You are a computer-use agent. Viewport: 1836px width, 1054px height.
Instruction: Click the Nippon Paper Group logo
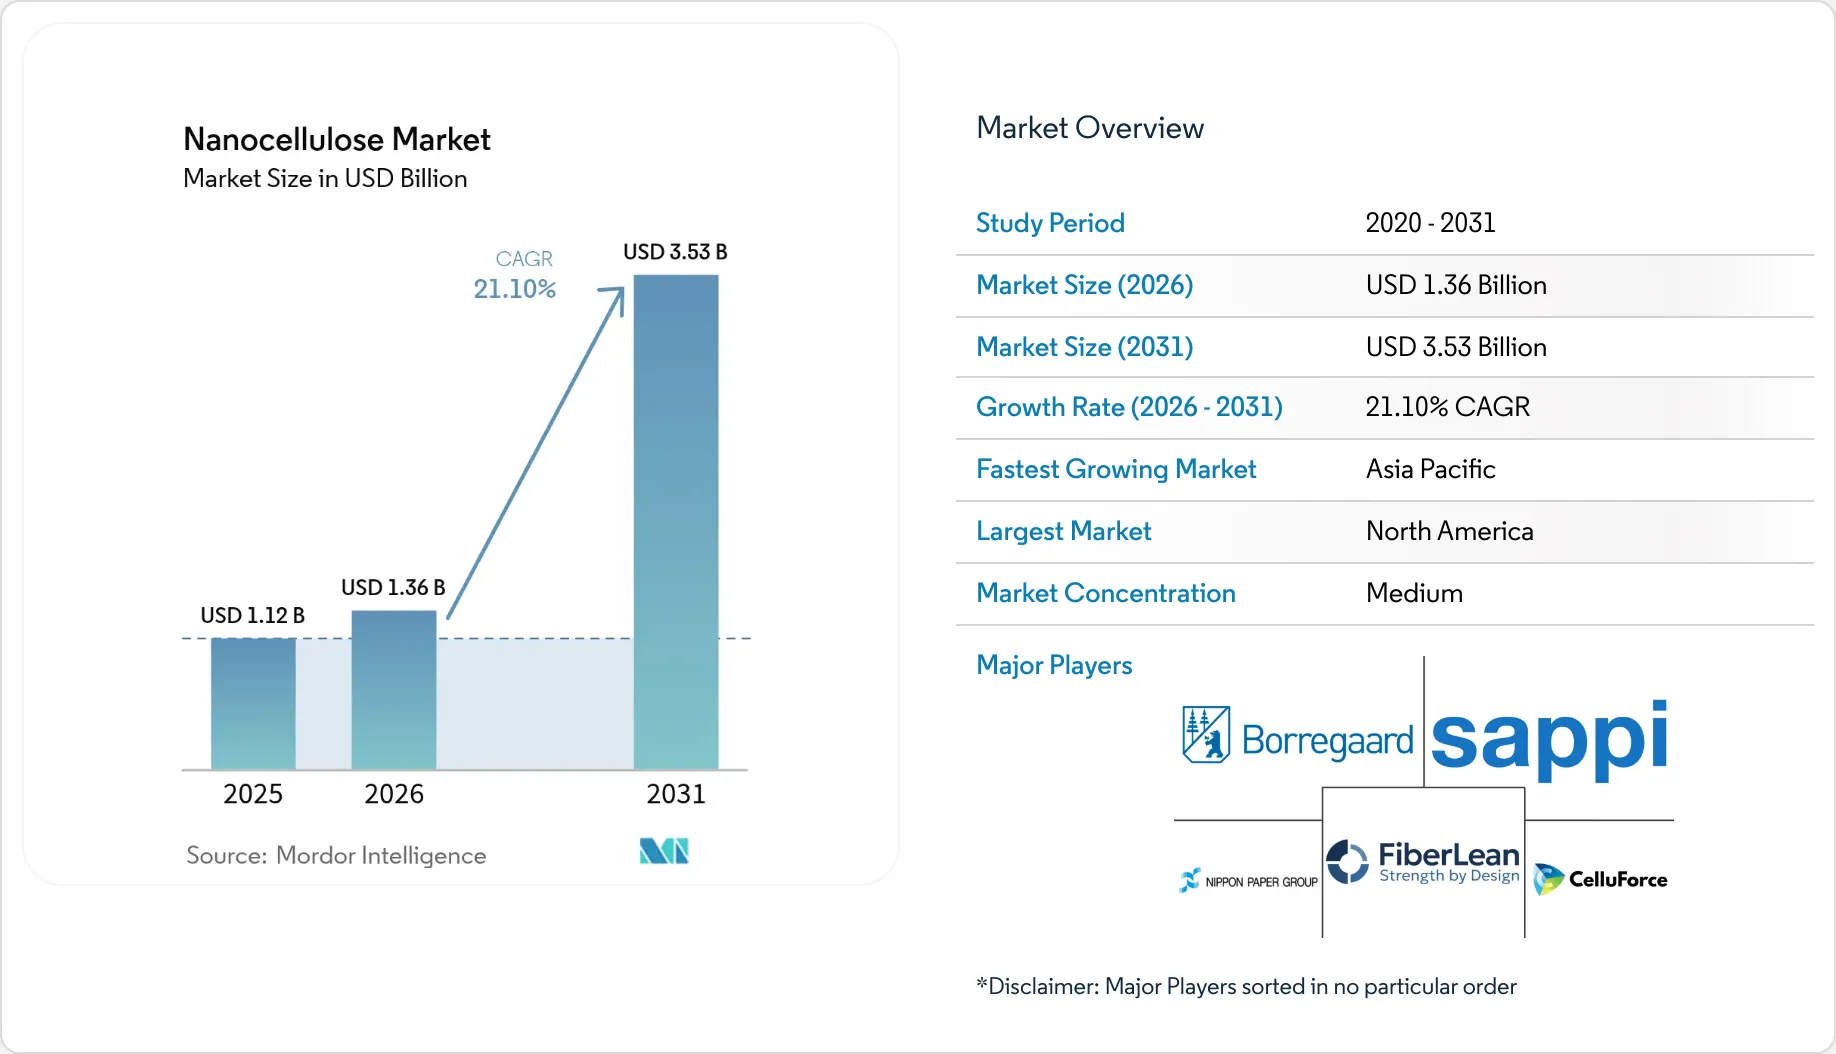coord(1249,881)
